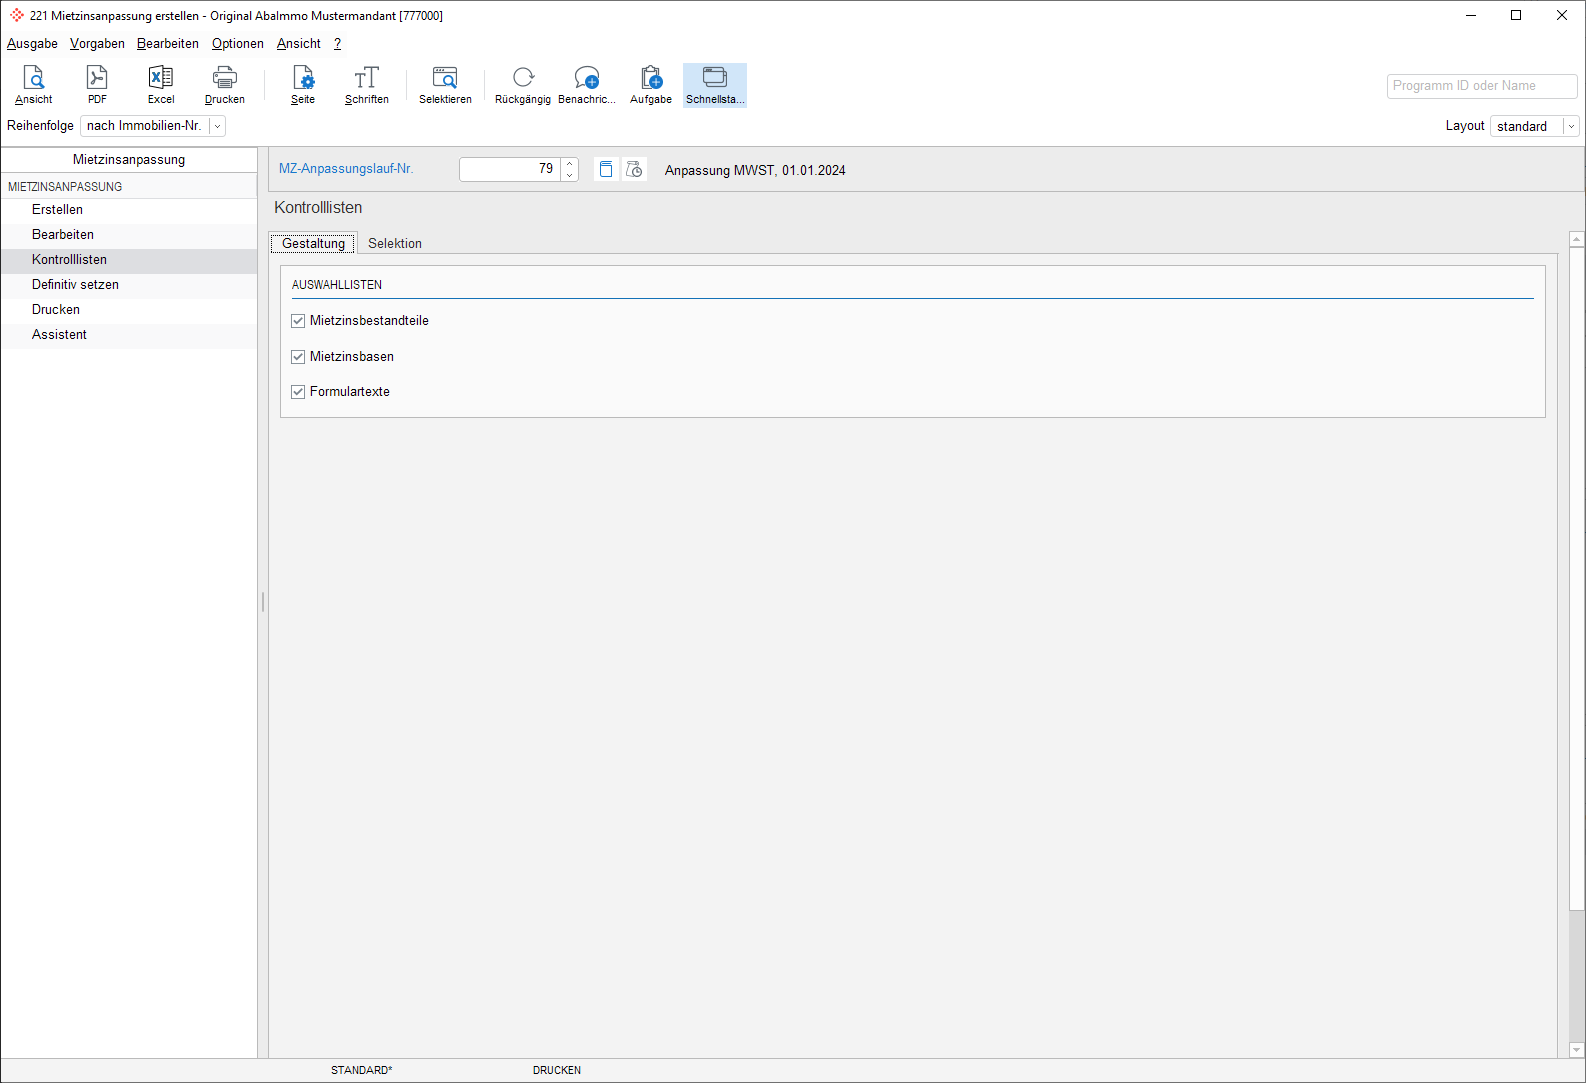Viewport: 1586px width, 1083px height.
Task: Open the Reihenfolge dropdown
Action: (x=217, y=126)
